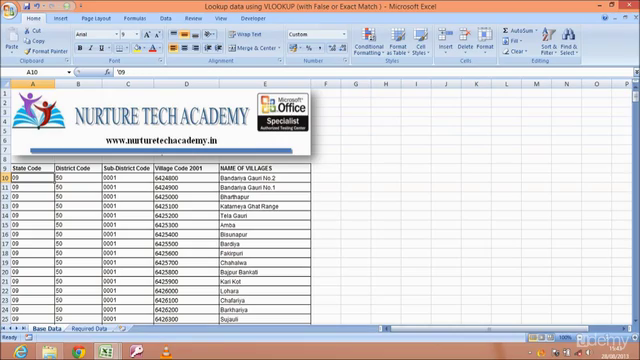Apply Accounting Number Format
640x360 pixels.
(x=293, y=48)
